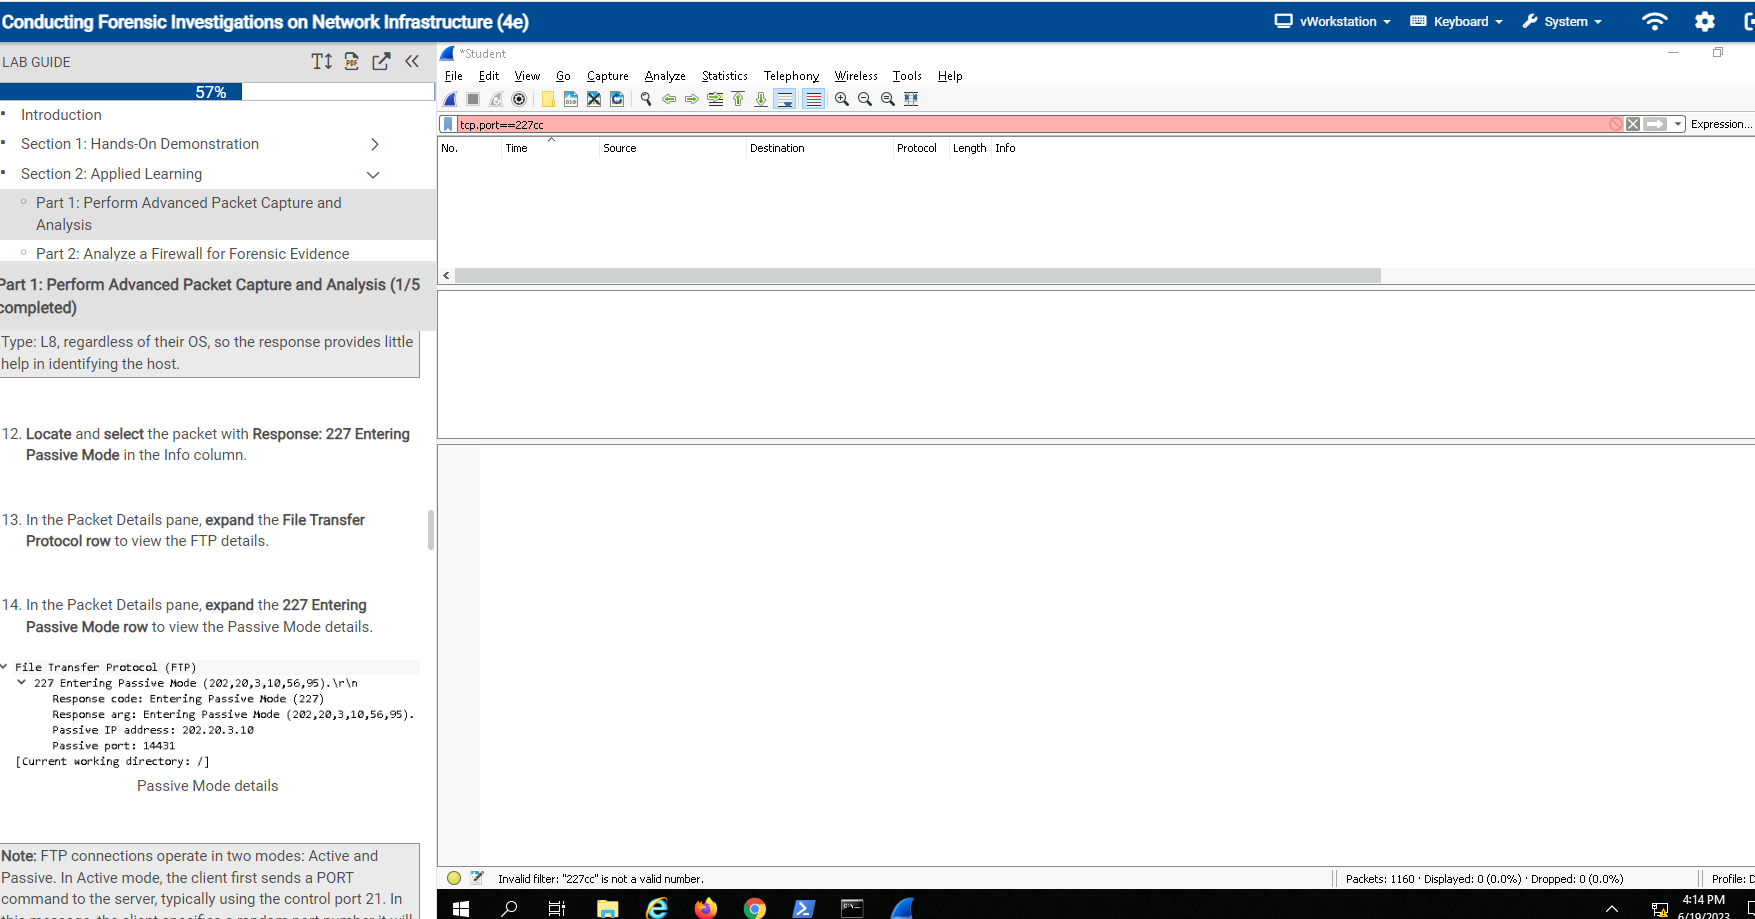Open display filter bookmark menu
The width and height of the screenshot is (1755, 919).
448,124
